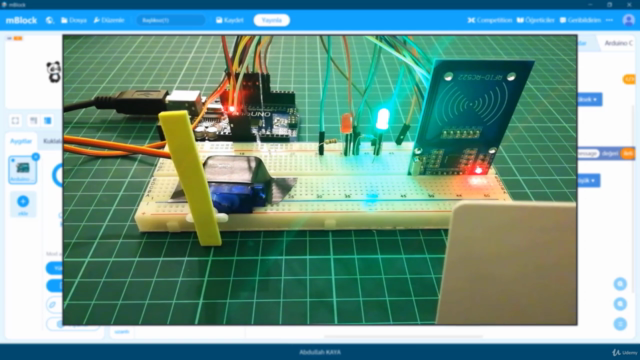Open the second blue block dropdown on the right

pos(588,180)
